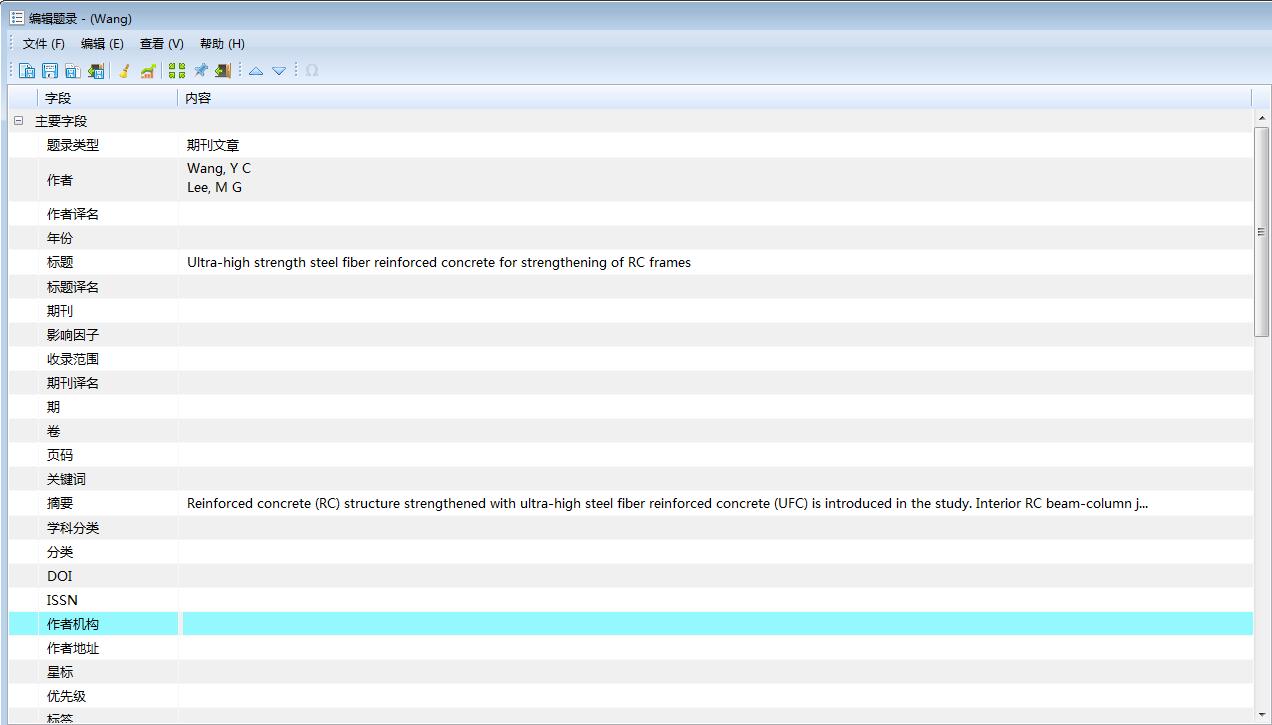Click the title text Ultra-high strength steel fiber

(x=439, y=263)
